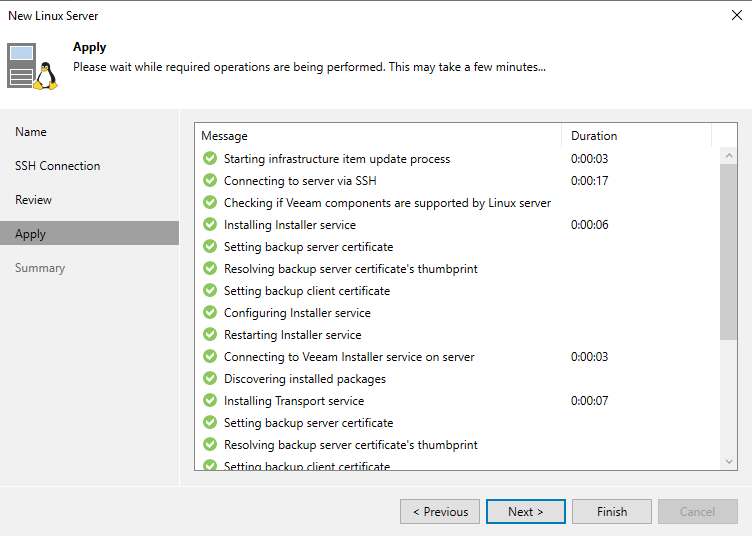752x536 pixels.
Task: Select the Apply step in sidebar
Action: [x=31, y=234]
